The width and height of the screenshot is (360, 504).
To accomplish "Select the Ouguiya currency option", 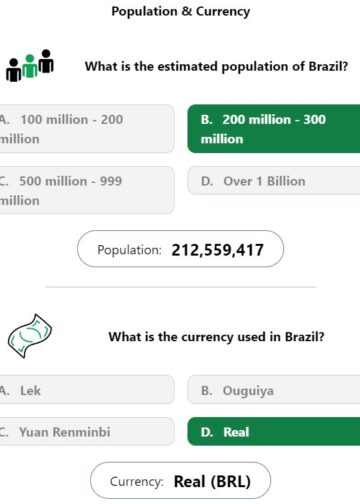I will (x=274, y=390).
